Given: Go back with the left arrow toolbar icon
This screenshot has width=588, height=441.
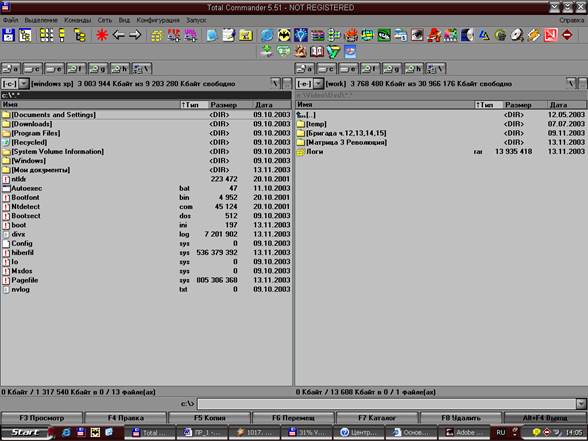Looking at the screenshot, I should (118, 35).
